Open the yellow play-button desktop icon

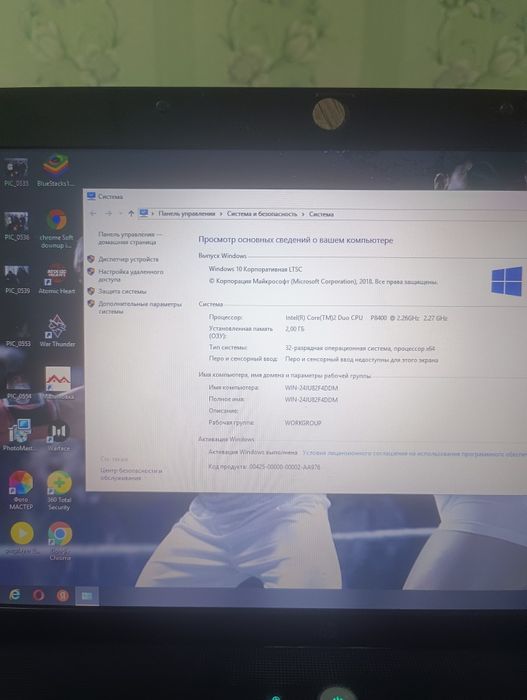pyautogui.click(x=21, y=538)
